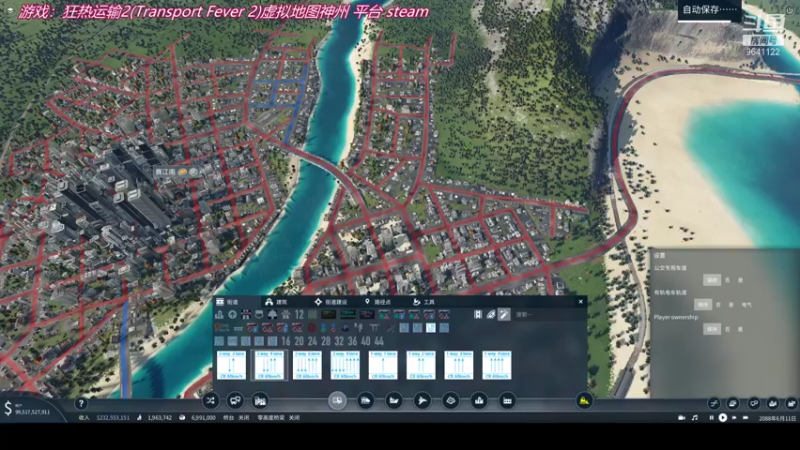This screenshot has height=450, width=800.
Task: Open the terrain tools menu icon
Action: pyautogui.click(x=451, y=401)
